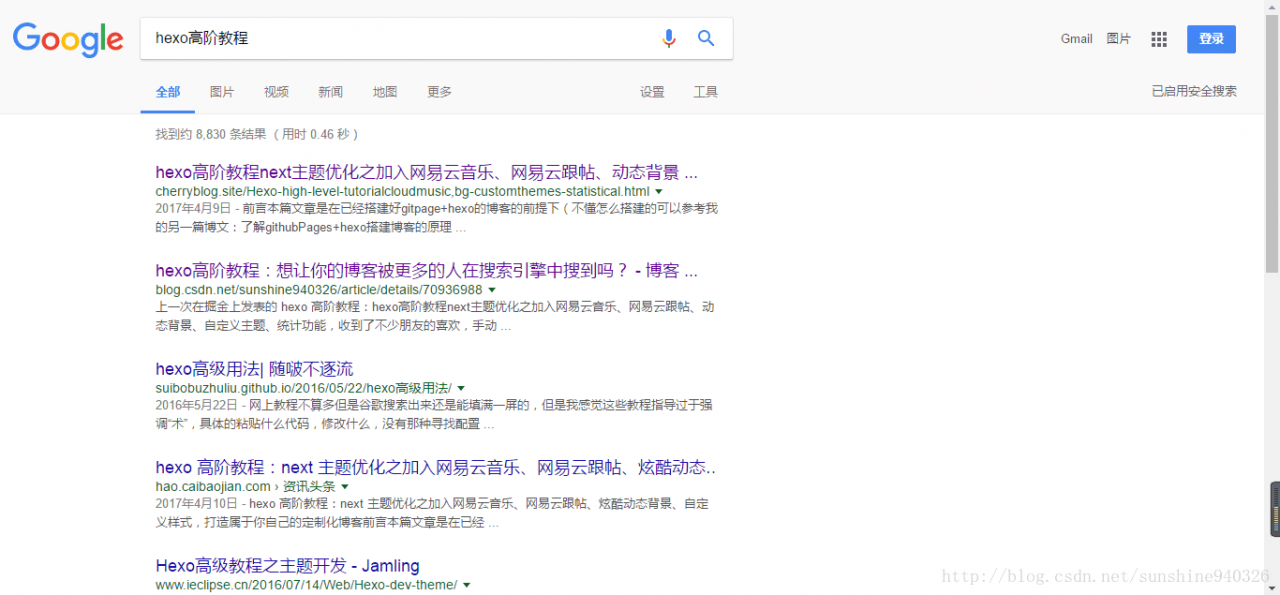Expand arrow beside www.ieclipse.cn URL
The width and height of the screenshot is (1280, 595).
tap(467, 585)
